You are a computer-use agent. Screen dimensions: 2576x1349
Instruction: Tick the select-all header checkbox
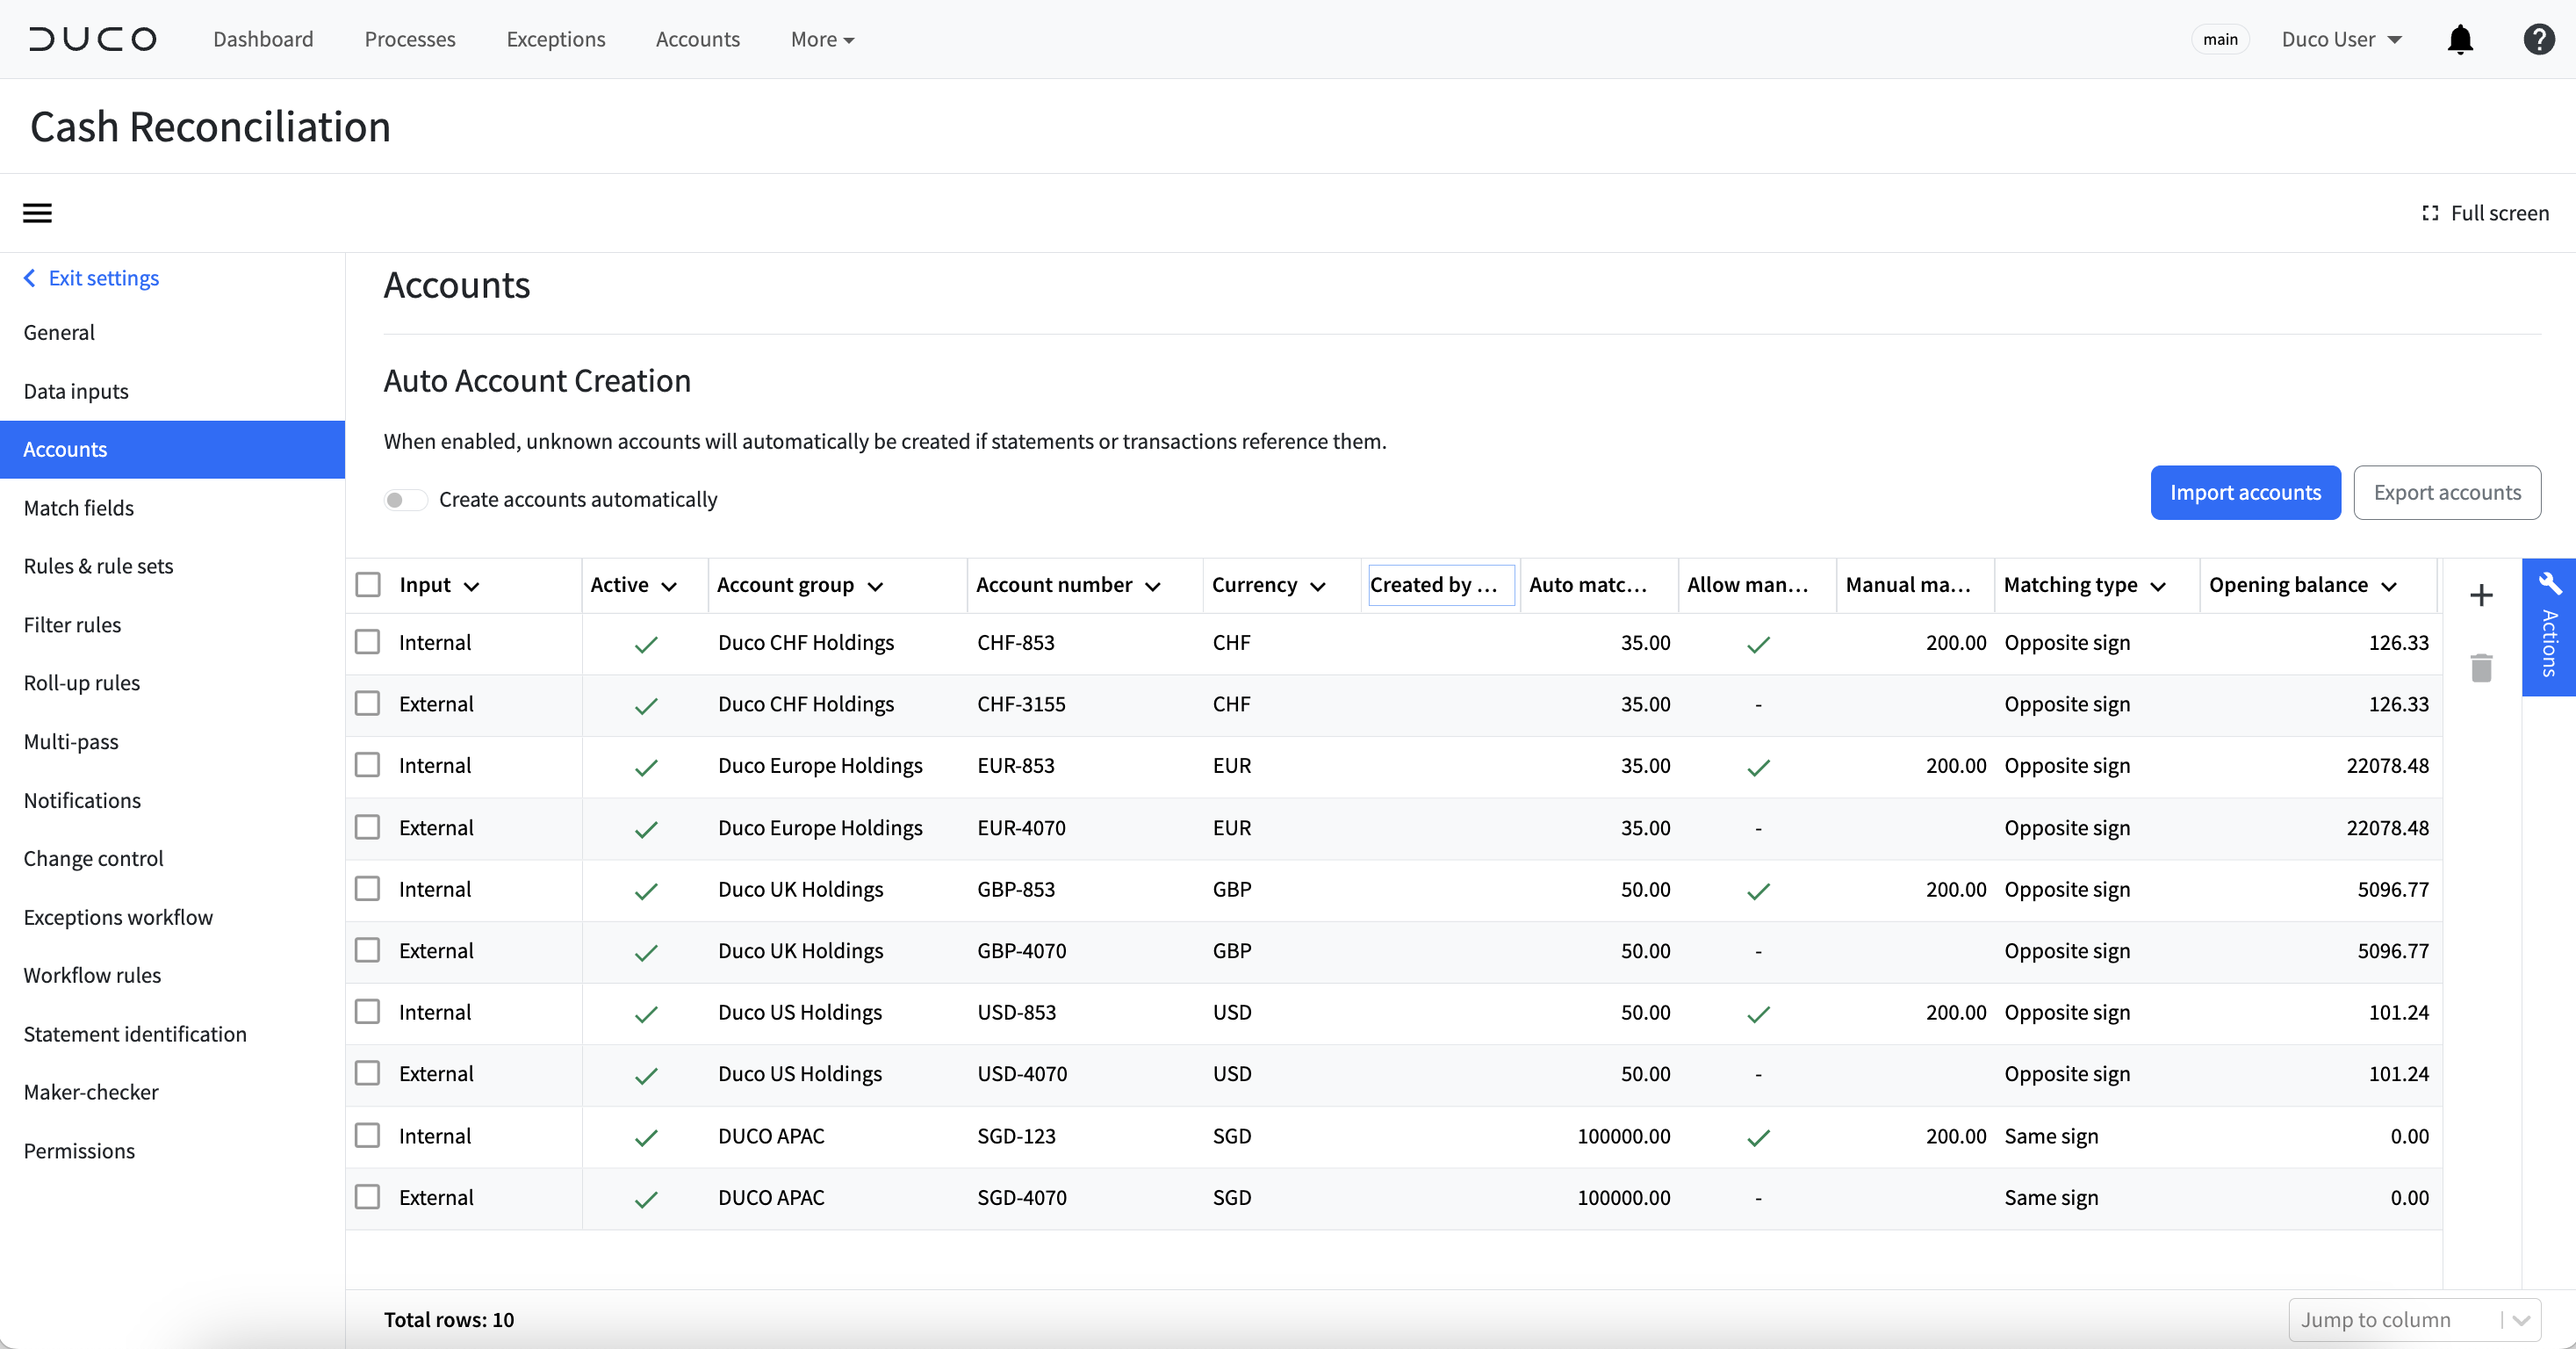[368, 585]
